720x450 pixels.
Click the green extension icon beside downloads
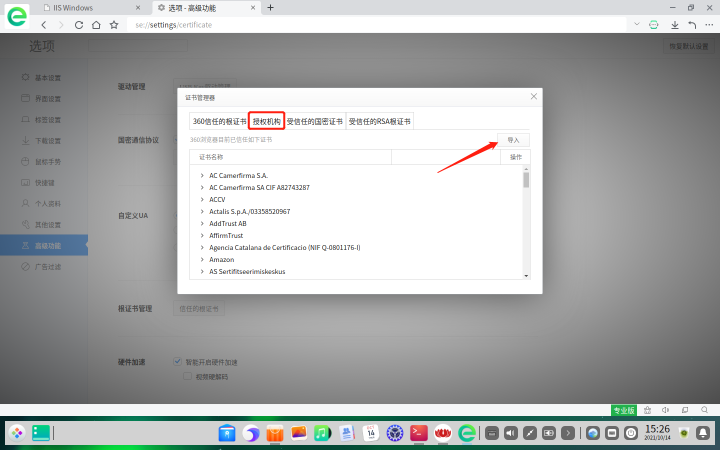click(653, 25)
